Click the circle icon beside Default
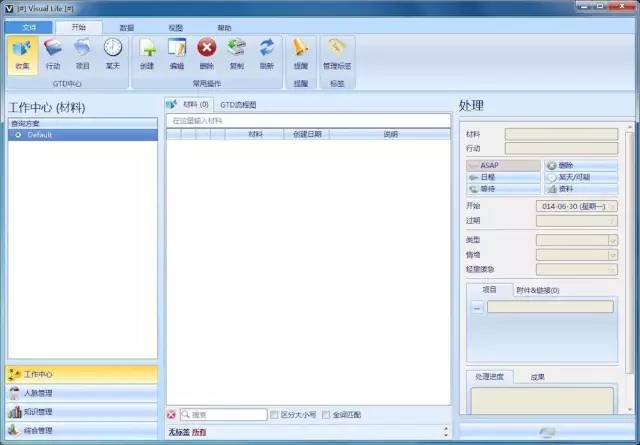Viewport: 640px width, 445px height. tap(18, 135)
